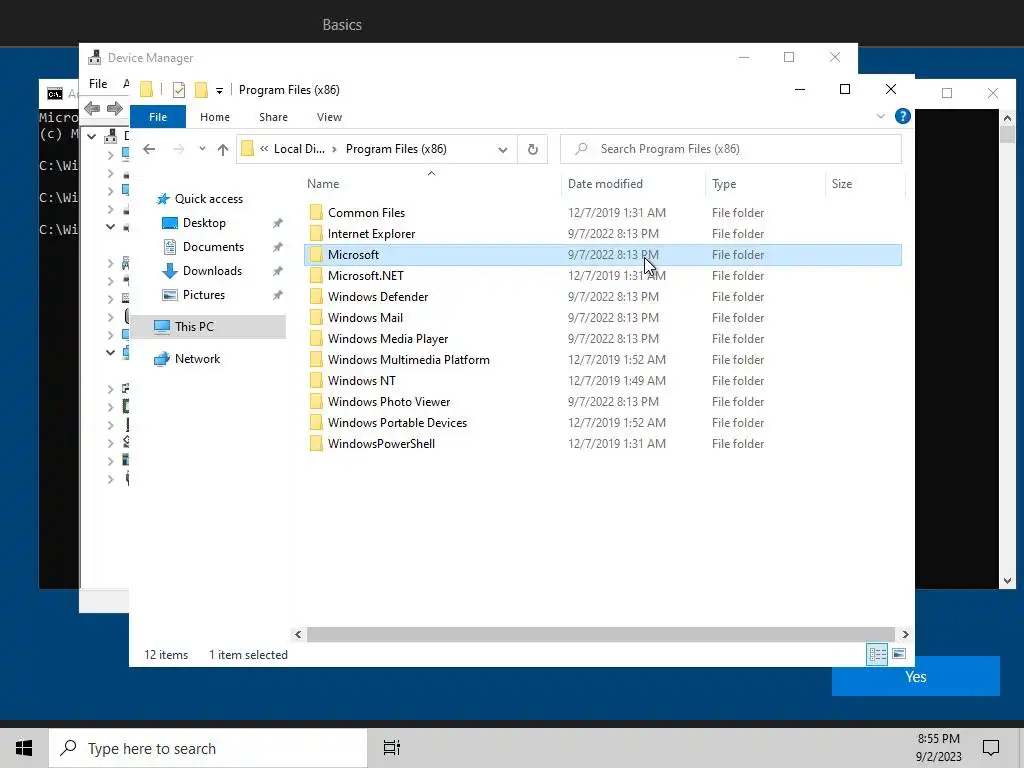1024x768 pixels.
Task: Select Desktop in Quick access
Action: [204, 223]
